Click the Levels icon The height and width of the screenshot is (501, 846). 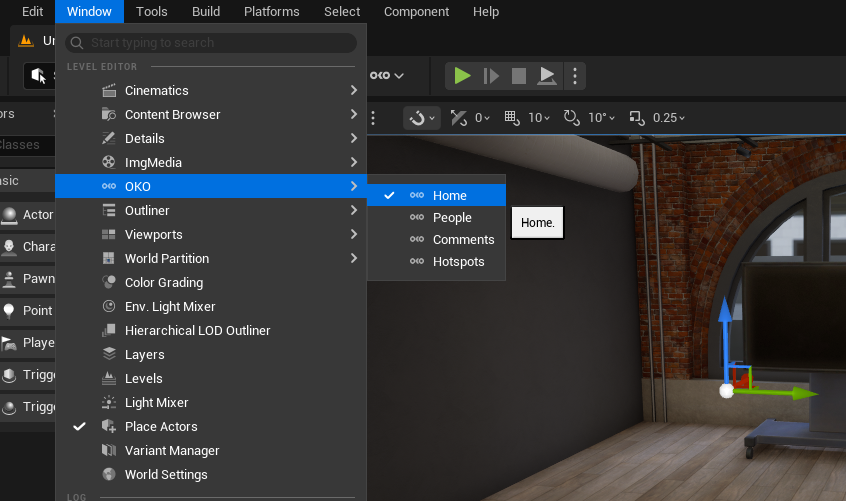tap(109, 378)
